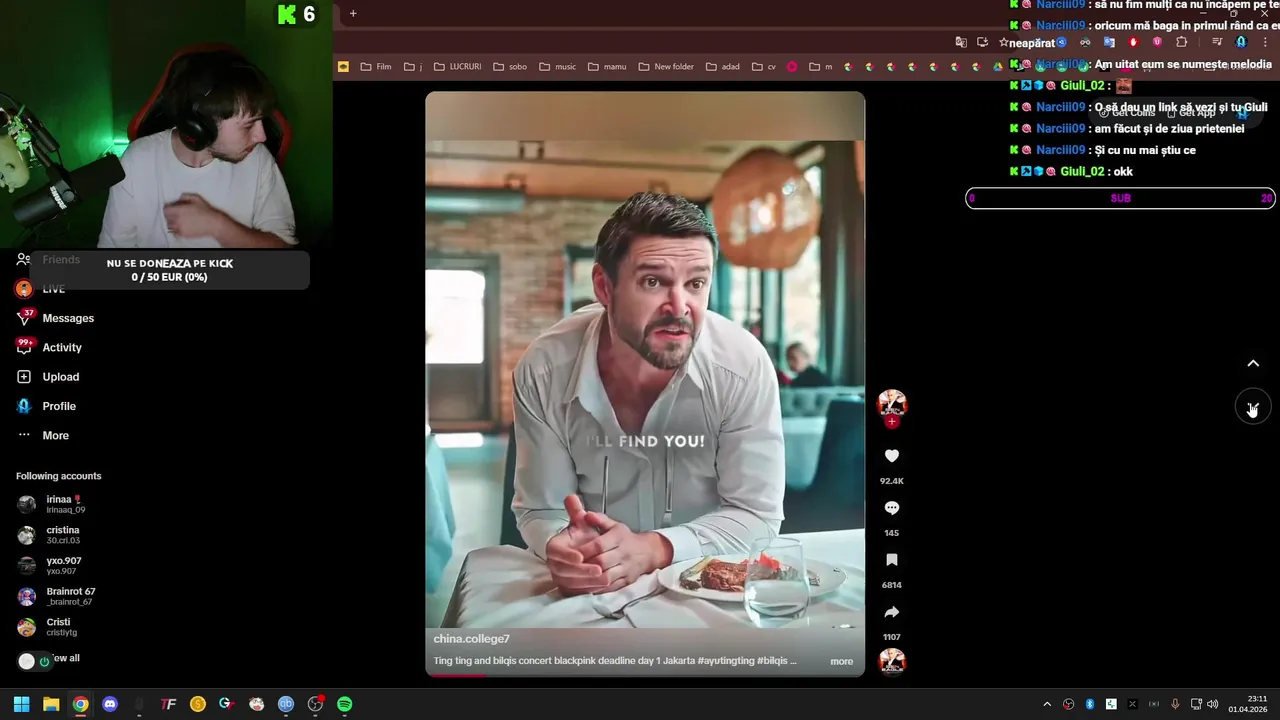The height and width of the screenshot is (720, 1280).
Task: Open Chrome profile avatar
Action: pos(1241,42)
